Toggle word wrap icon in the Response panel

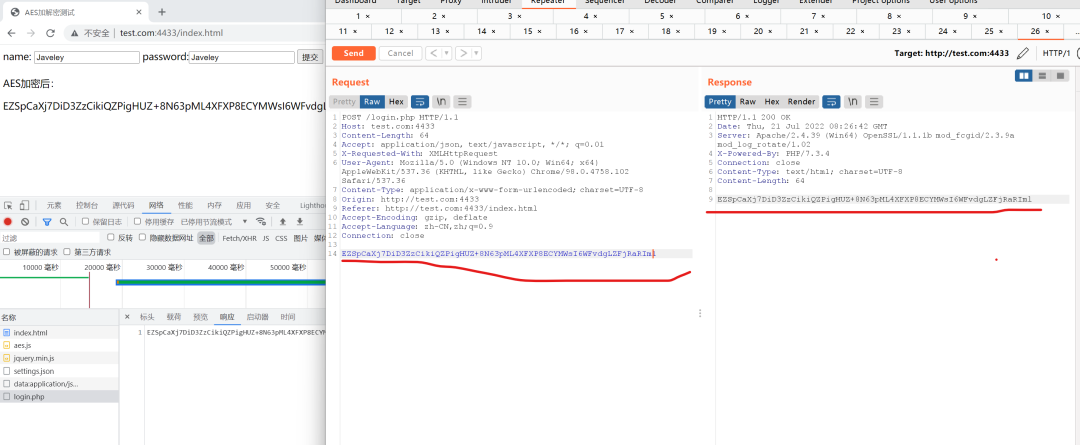pos(831,102)
